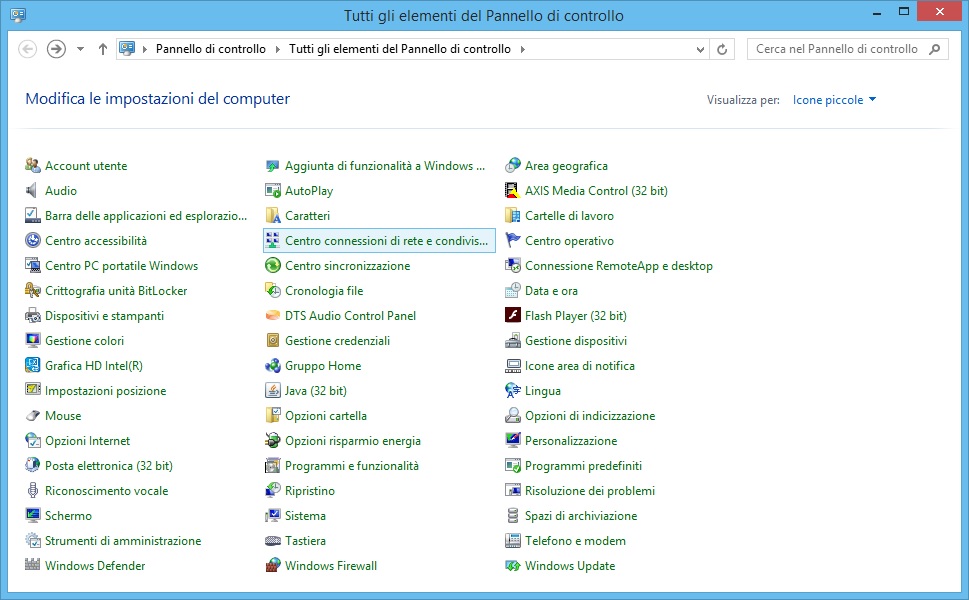This screenshot has height=600, width=969.
Task: Go back with the Back arrow
Action: [27, 49]
